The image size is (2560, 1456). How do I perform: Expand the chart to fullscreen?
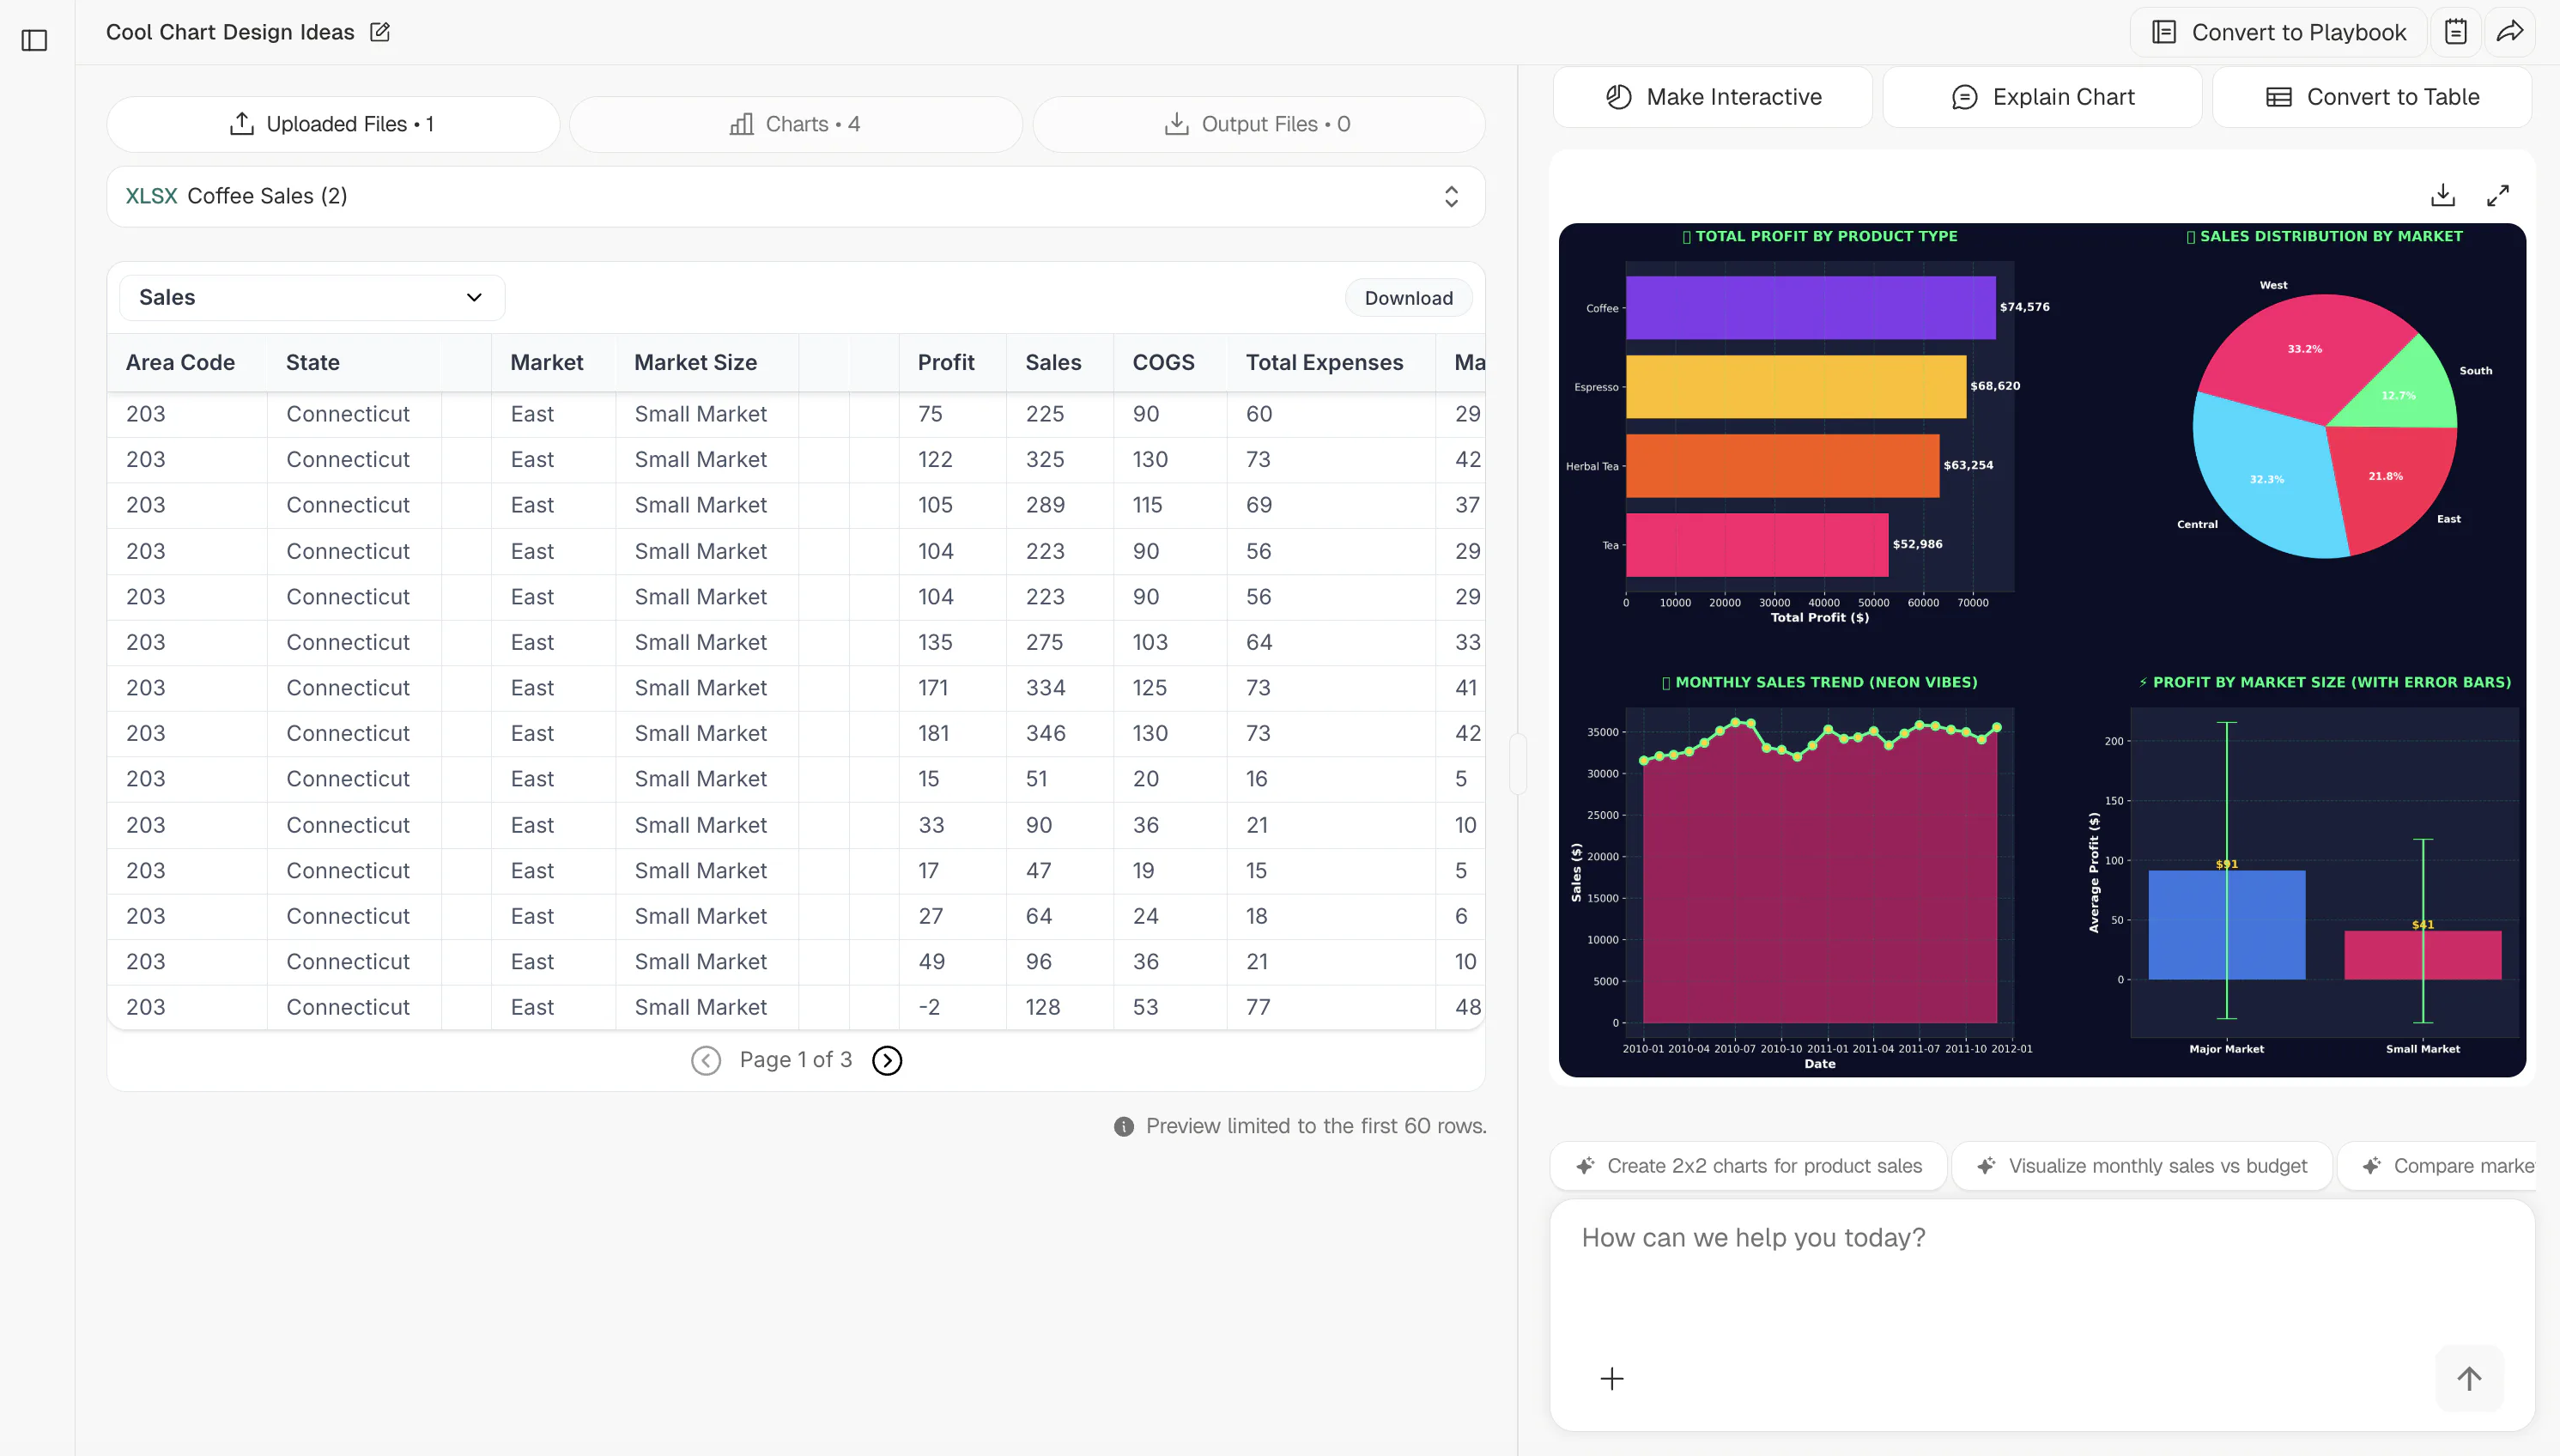coord(2498,194)
